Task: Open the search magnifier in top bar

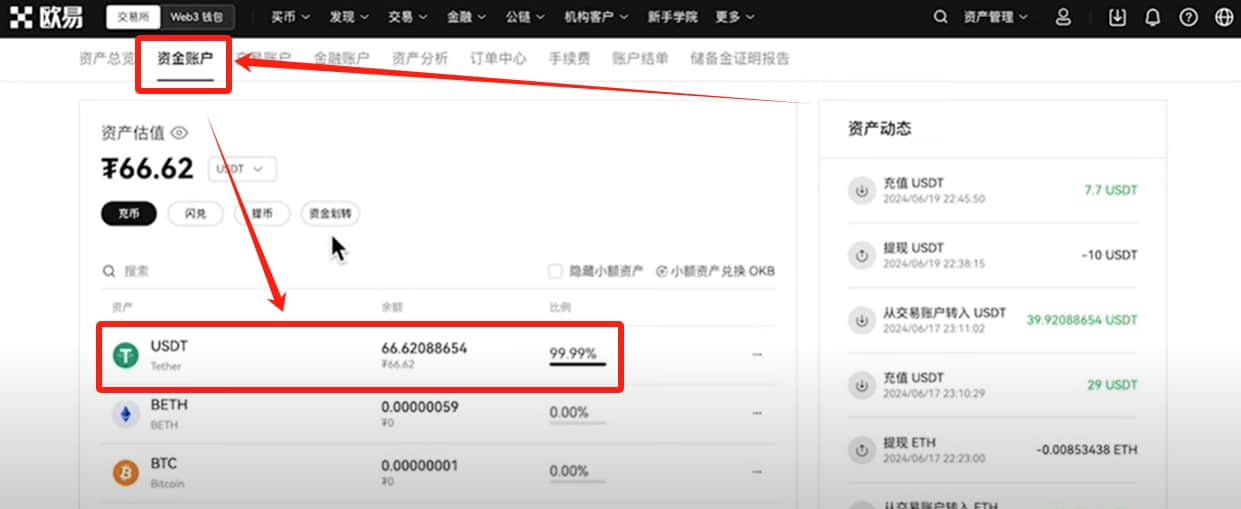Action: [940, 17]
